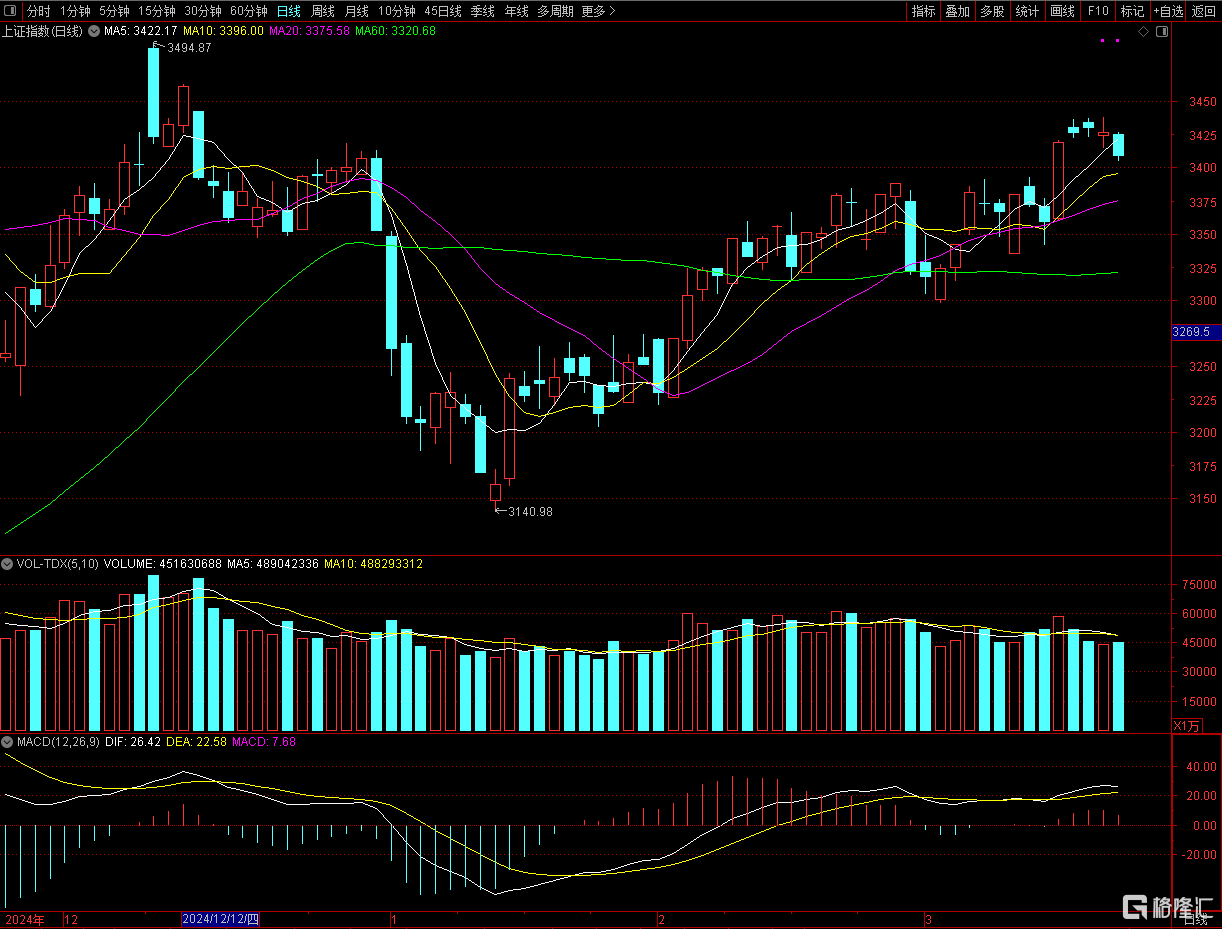
Task: Expand 更多 periods chevron
Action: (612, 11)
